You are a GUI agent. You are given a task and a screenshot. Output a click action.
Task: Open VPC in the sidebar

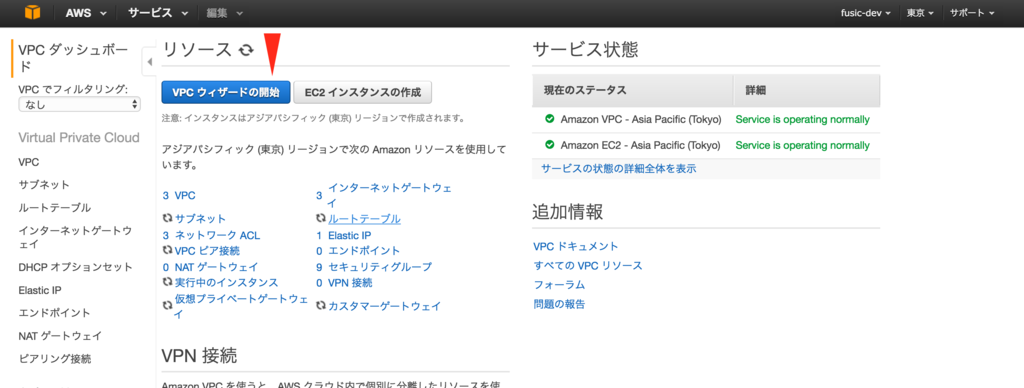[x=29, y=162]
